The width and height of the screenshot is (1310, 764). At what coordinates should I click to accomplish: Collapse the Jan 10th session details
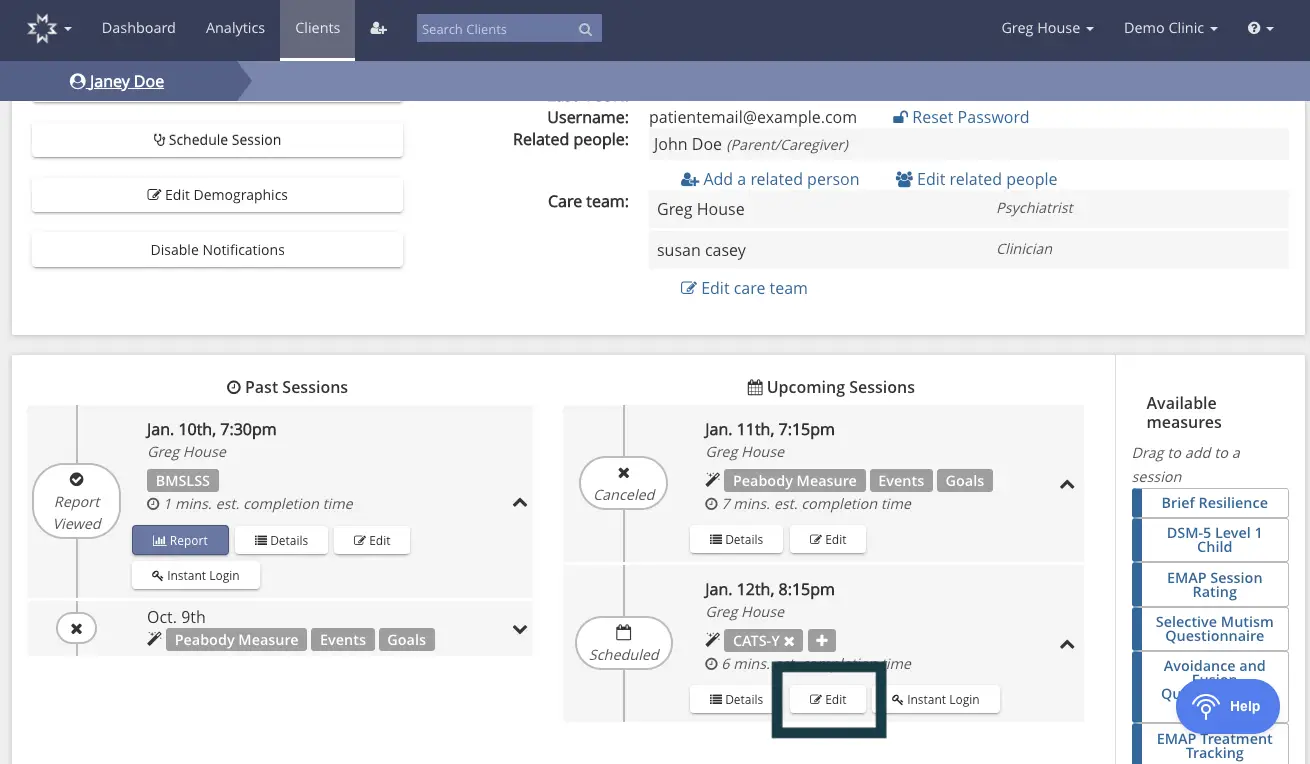click(x=519, y=502)
